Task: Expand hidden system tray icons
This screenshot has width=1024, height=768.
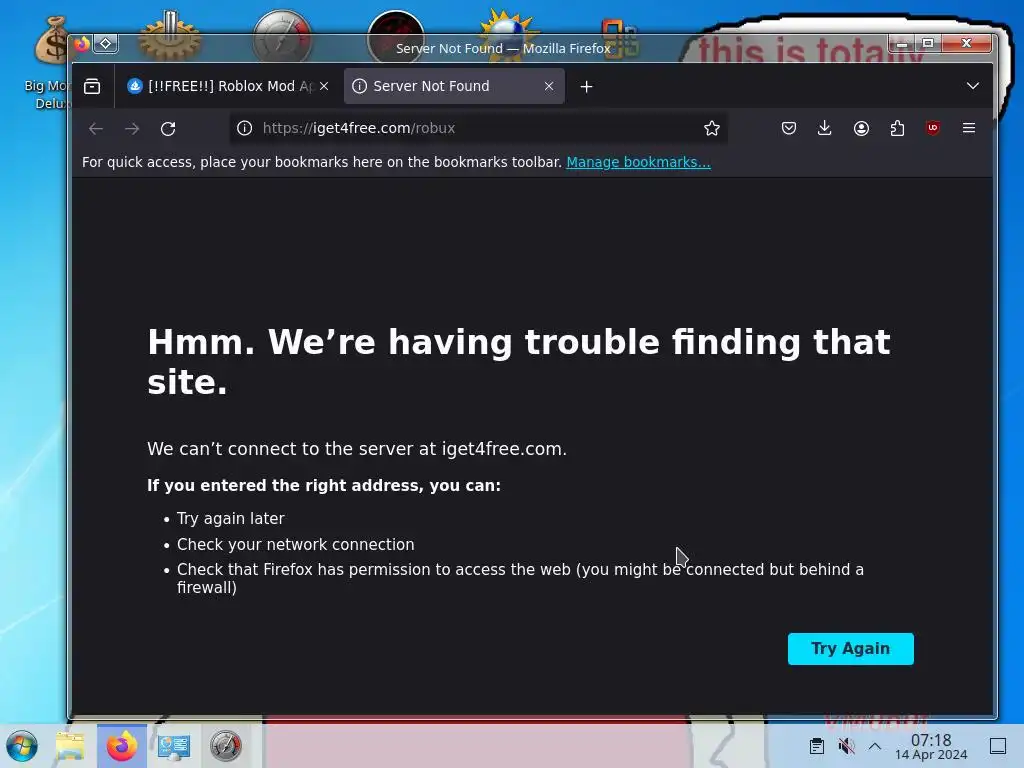Action: click(875, 746)
